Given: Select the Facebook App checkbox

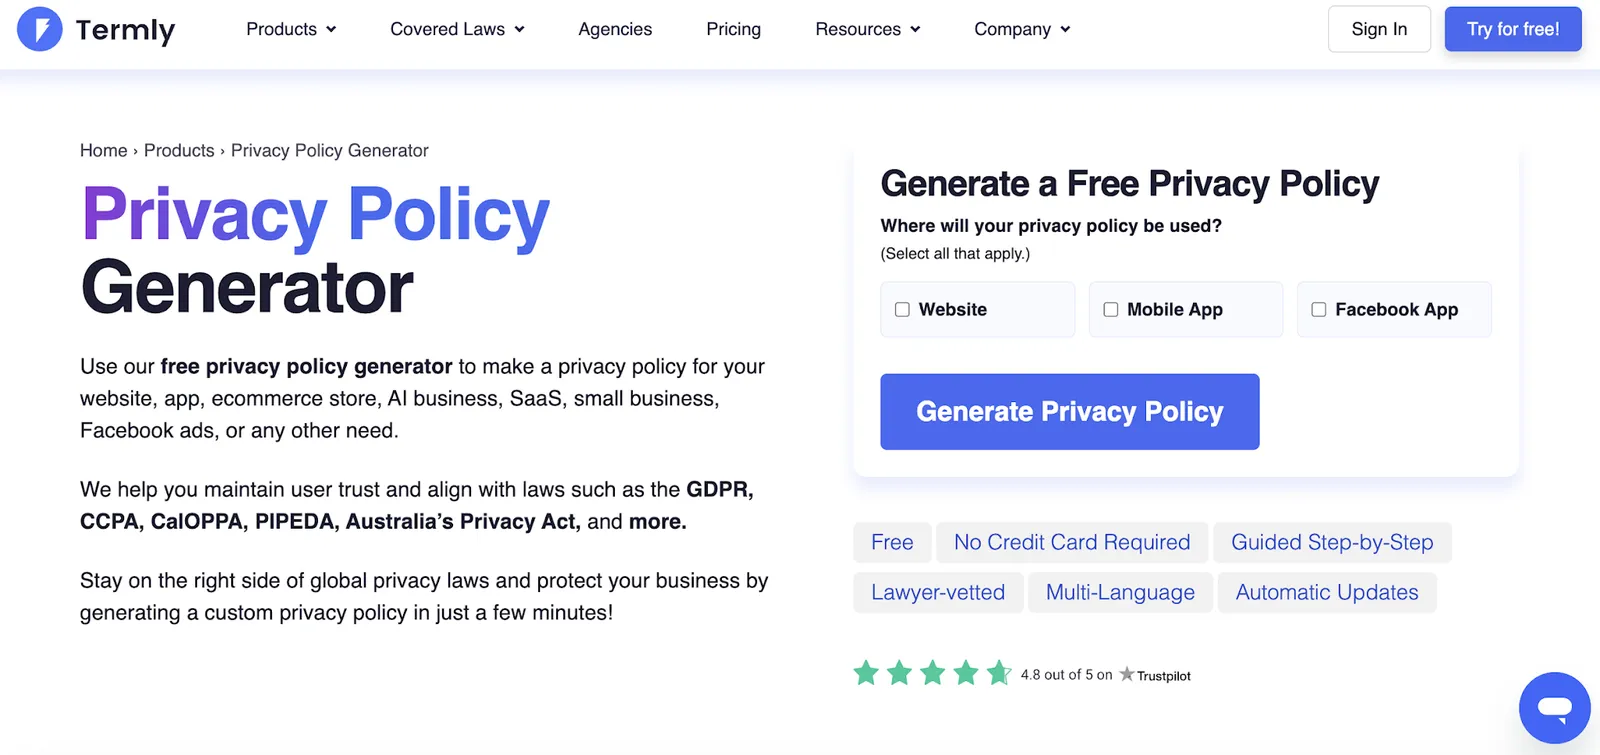Looking at the screenshot, I should [x=1318, y=310].
